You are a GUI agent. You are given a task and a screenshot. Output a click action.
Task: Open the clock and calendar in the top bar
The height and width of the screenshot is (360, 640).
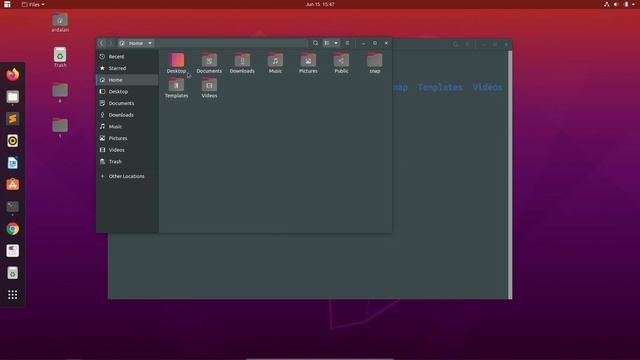click(320, 4)
